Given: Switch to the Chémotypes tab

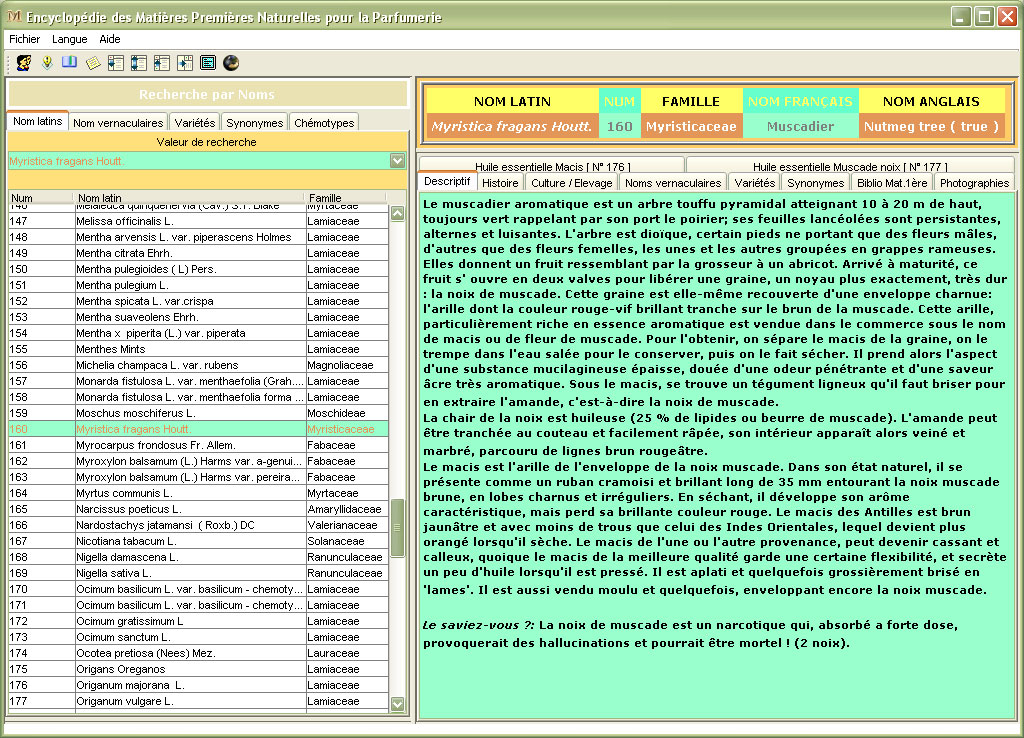Looking at the screenshot, I should tap(324, 123).
